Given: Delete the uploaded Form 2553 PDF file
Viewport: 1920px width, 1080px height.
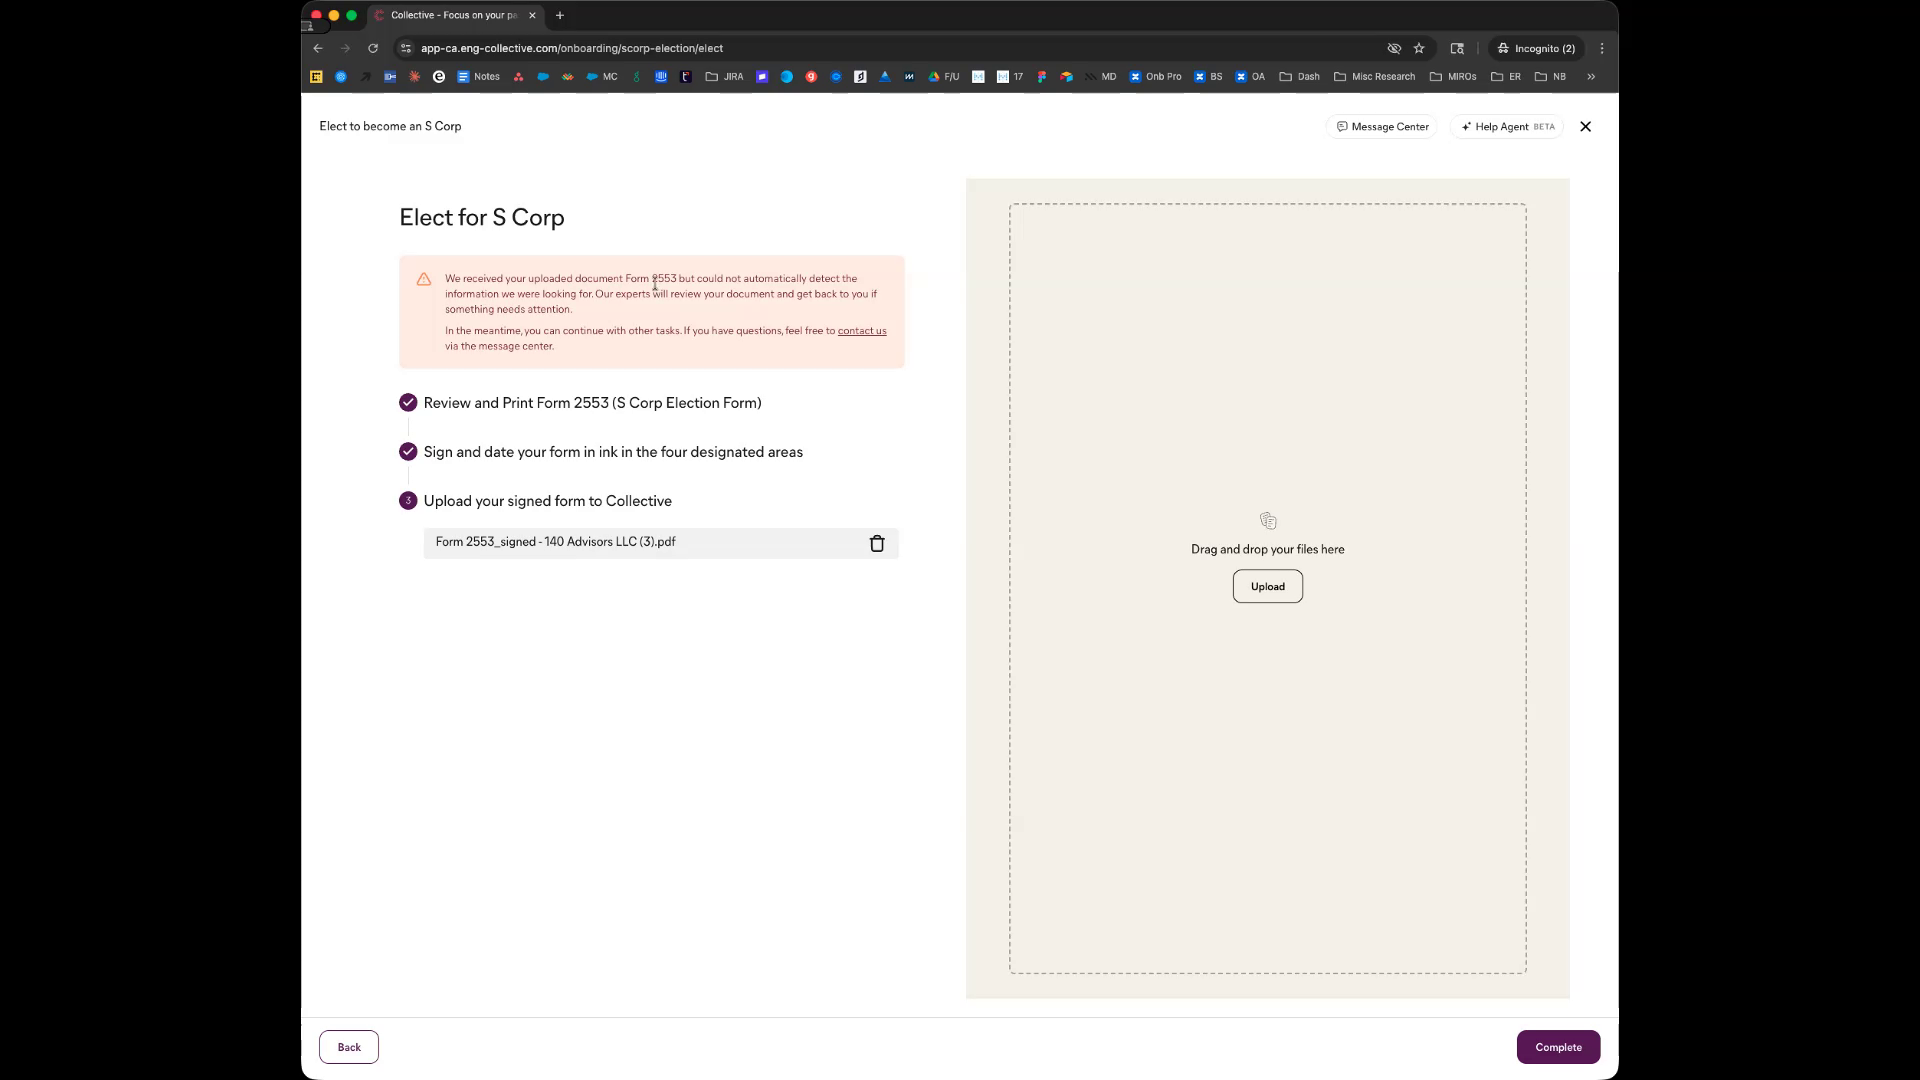Looking at the screenshot, I should [x=877, y=544].
